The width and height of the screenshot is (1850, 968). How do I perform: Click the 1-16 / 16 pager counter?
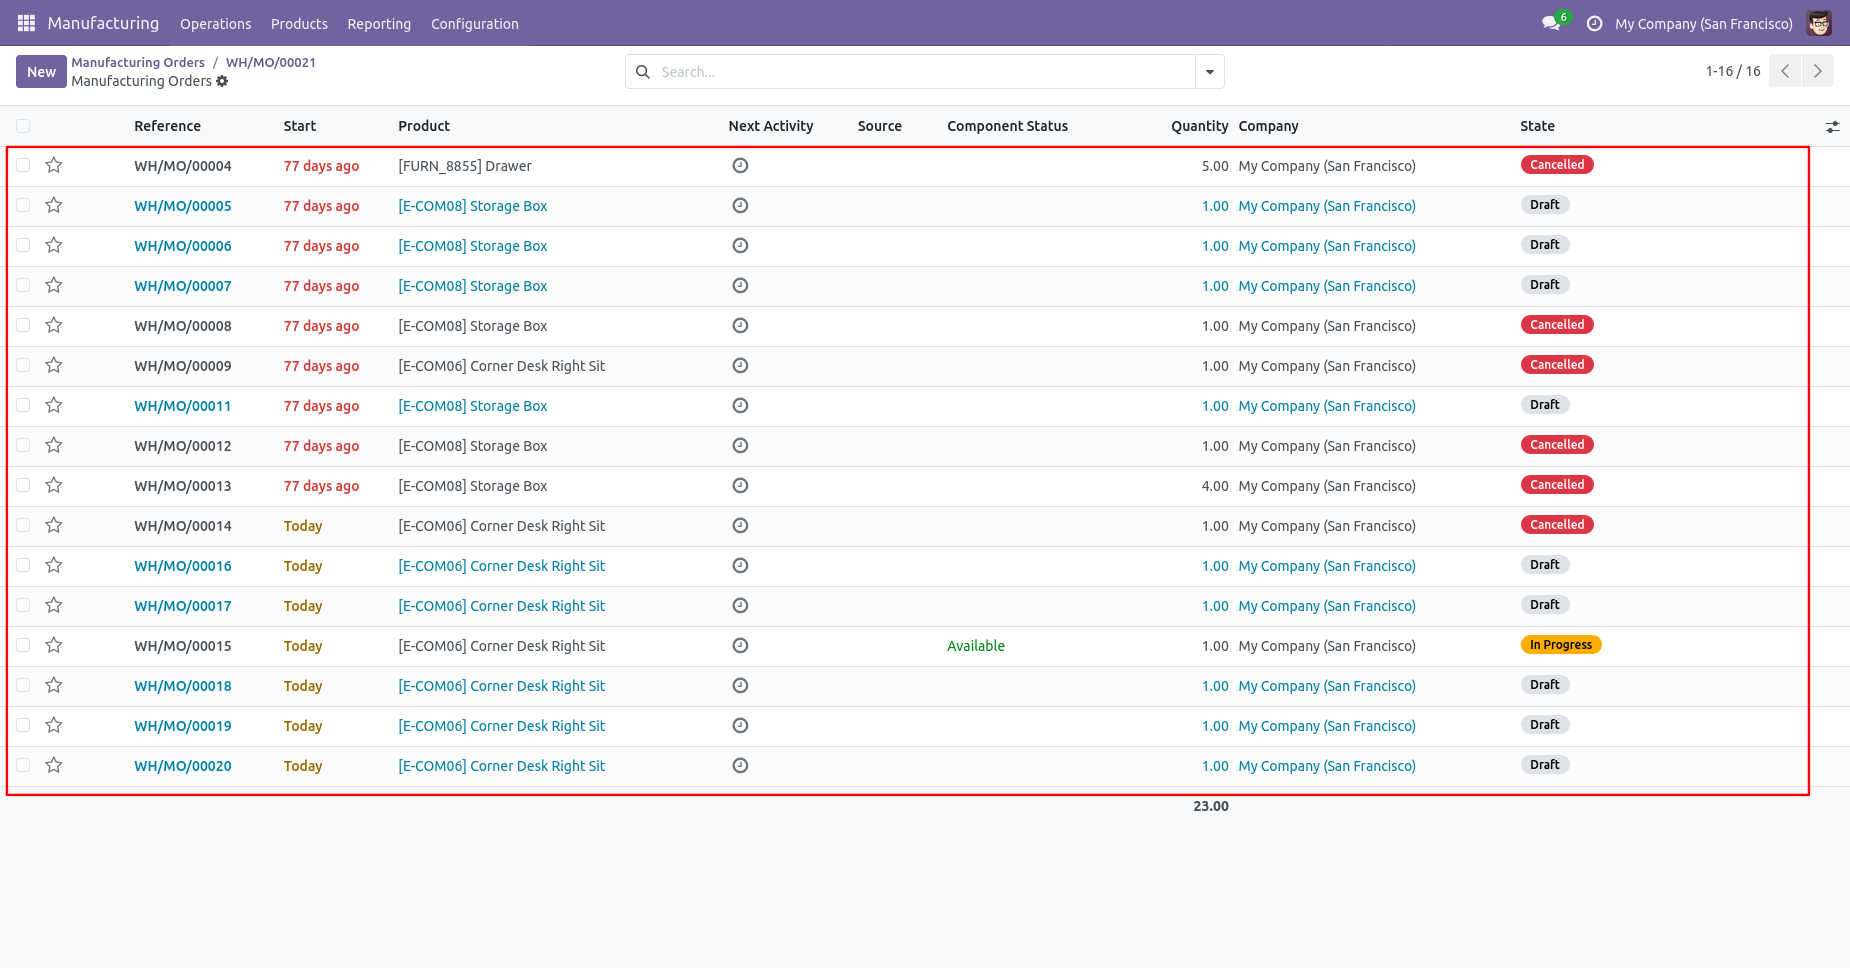click(x=1733, y=71)
